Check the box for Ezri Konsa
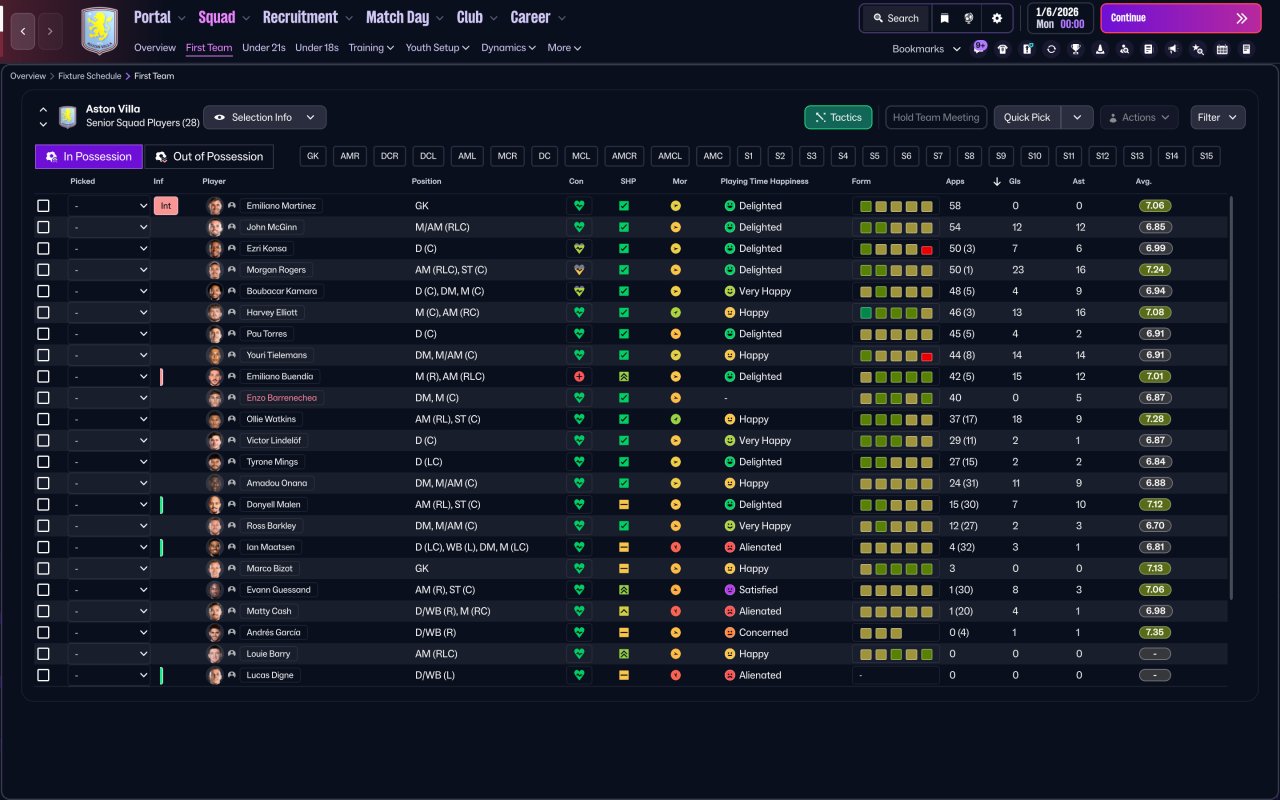 (43, 249)
